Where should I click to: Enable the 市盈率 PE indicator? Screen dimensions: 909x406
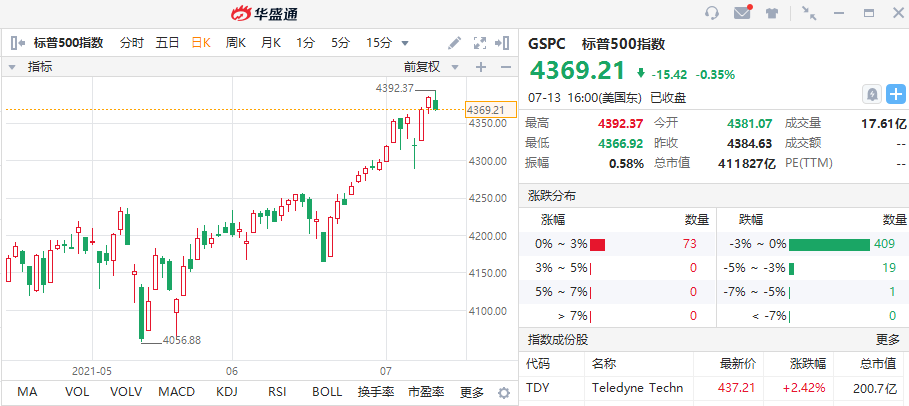[x=426, y=392]
